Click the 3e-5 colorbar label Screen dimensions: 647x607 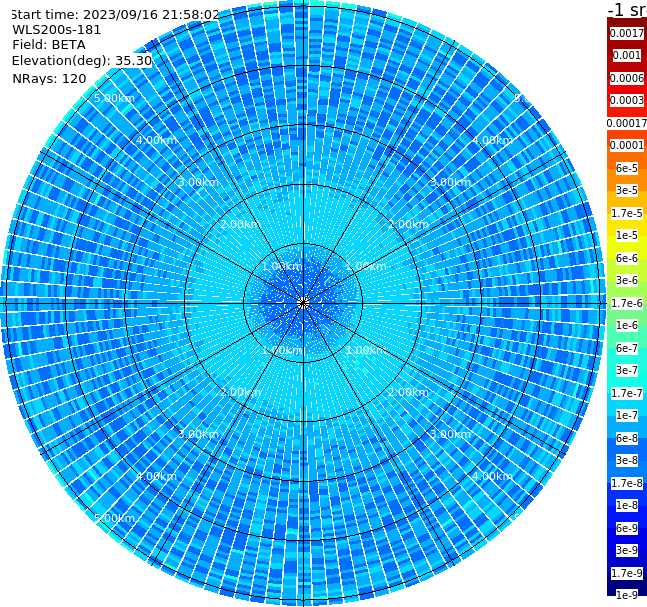[627, 190]
